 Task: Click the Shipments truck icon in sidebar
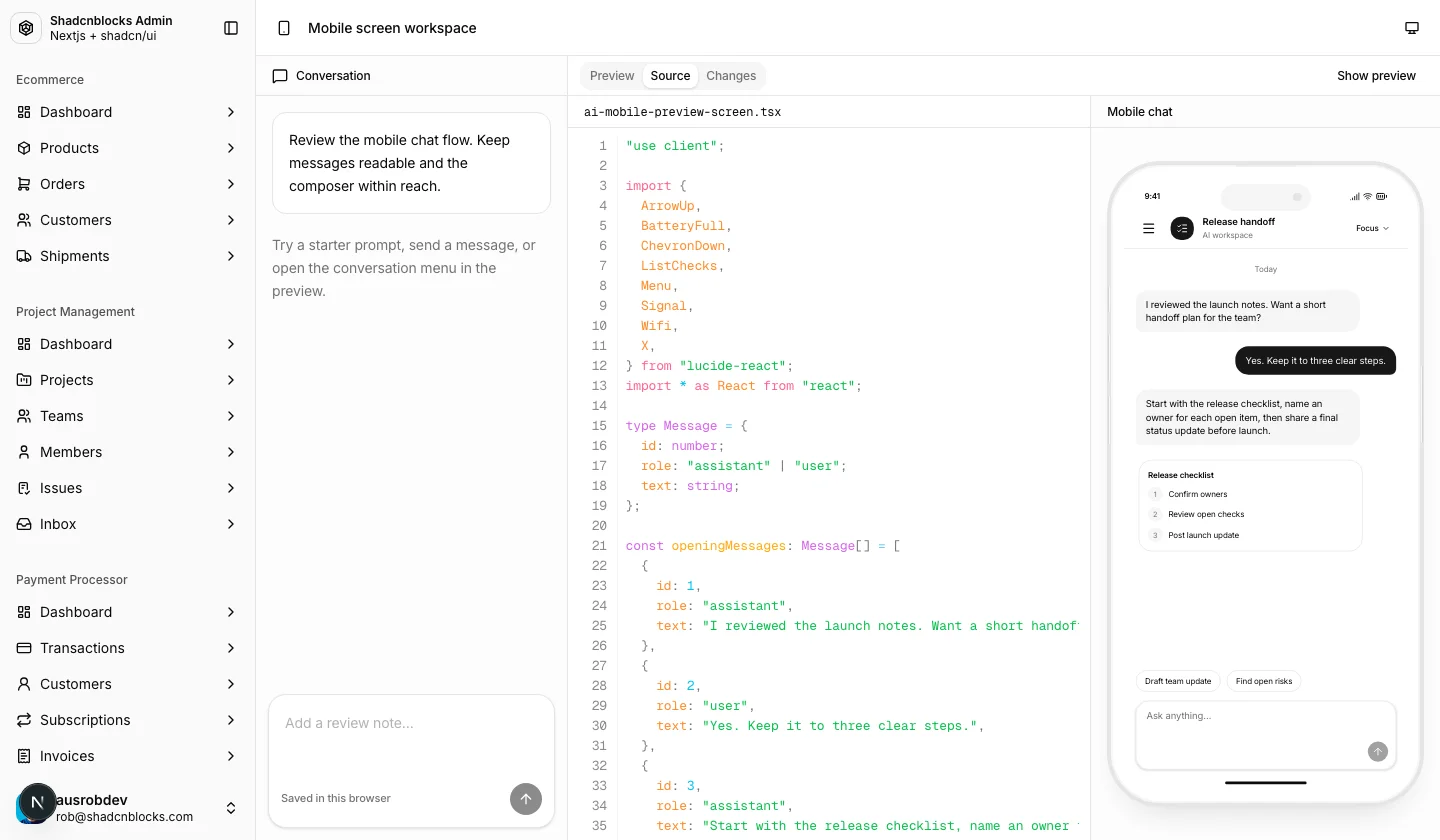click(24, 256)
